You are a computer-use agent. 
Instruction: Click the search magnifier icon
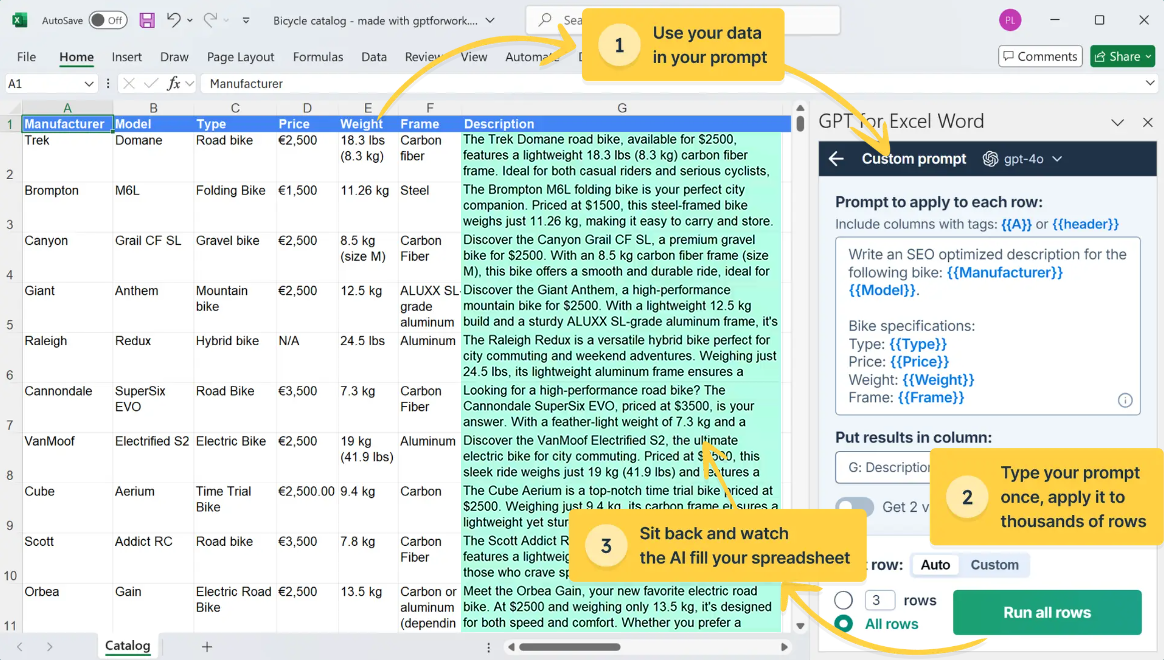point(545,20)
